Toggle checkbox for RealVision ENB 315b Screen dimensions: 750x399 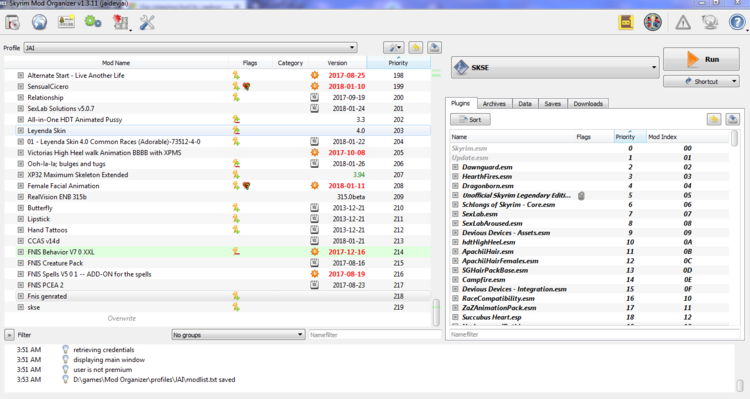(21, 197)
